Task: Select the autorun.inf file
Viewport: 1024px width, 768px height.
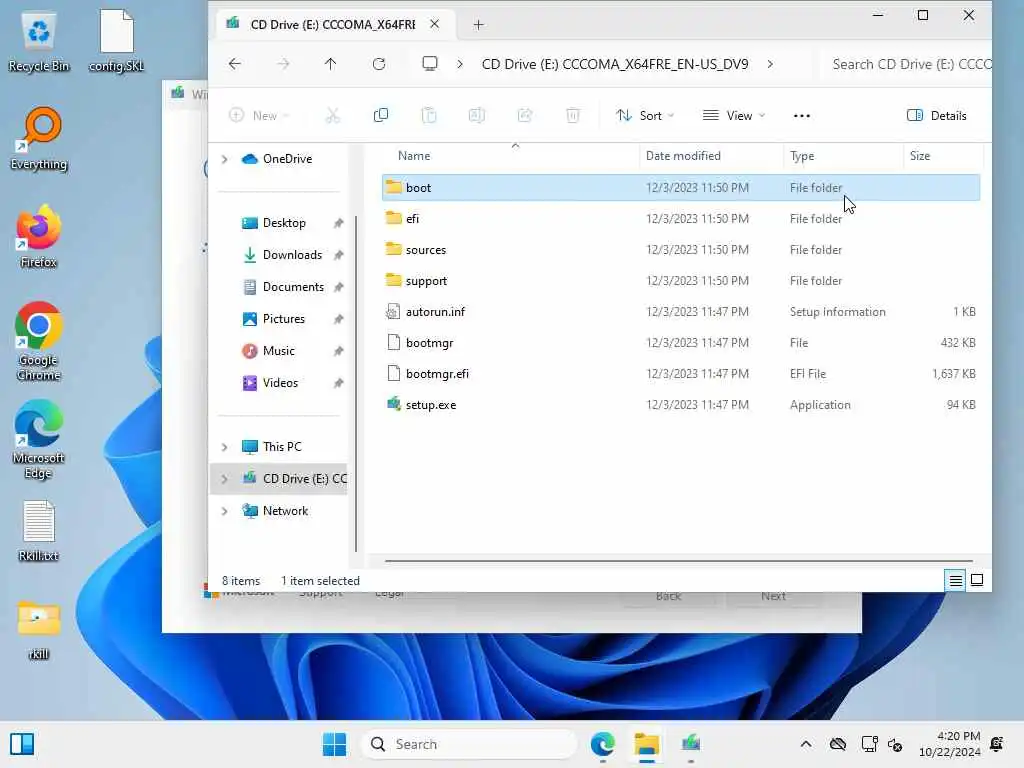Action: click(680, 312)
